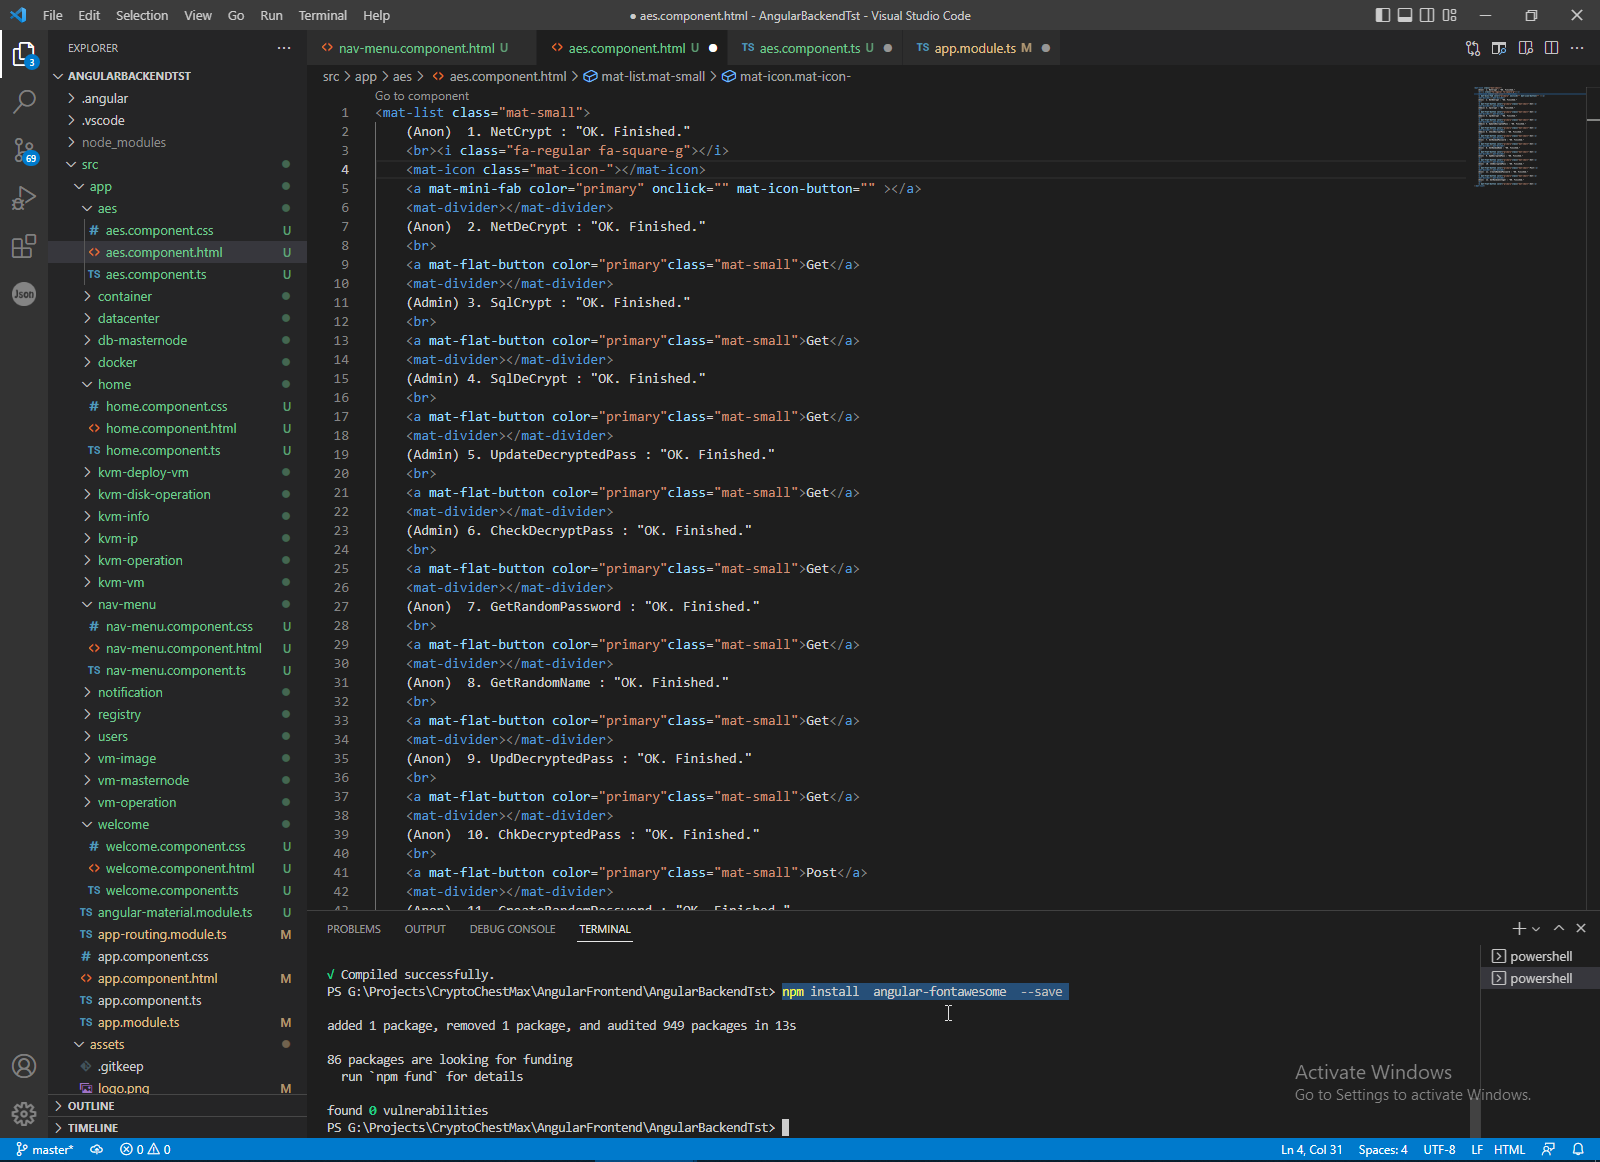The image size is (1600, 1162).
Task: Open the Accounts menu icon
Action: coord(24,1066)
